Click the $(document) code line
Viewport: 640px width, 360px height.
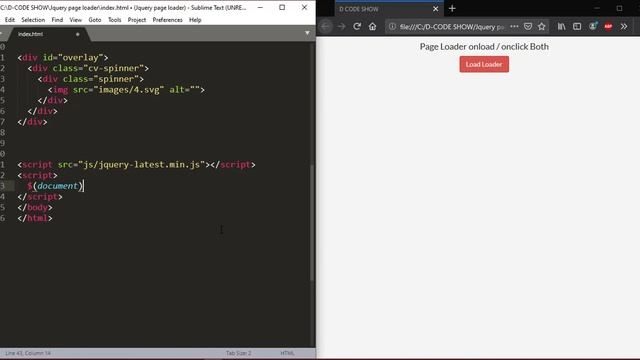55,186
